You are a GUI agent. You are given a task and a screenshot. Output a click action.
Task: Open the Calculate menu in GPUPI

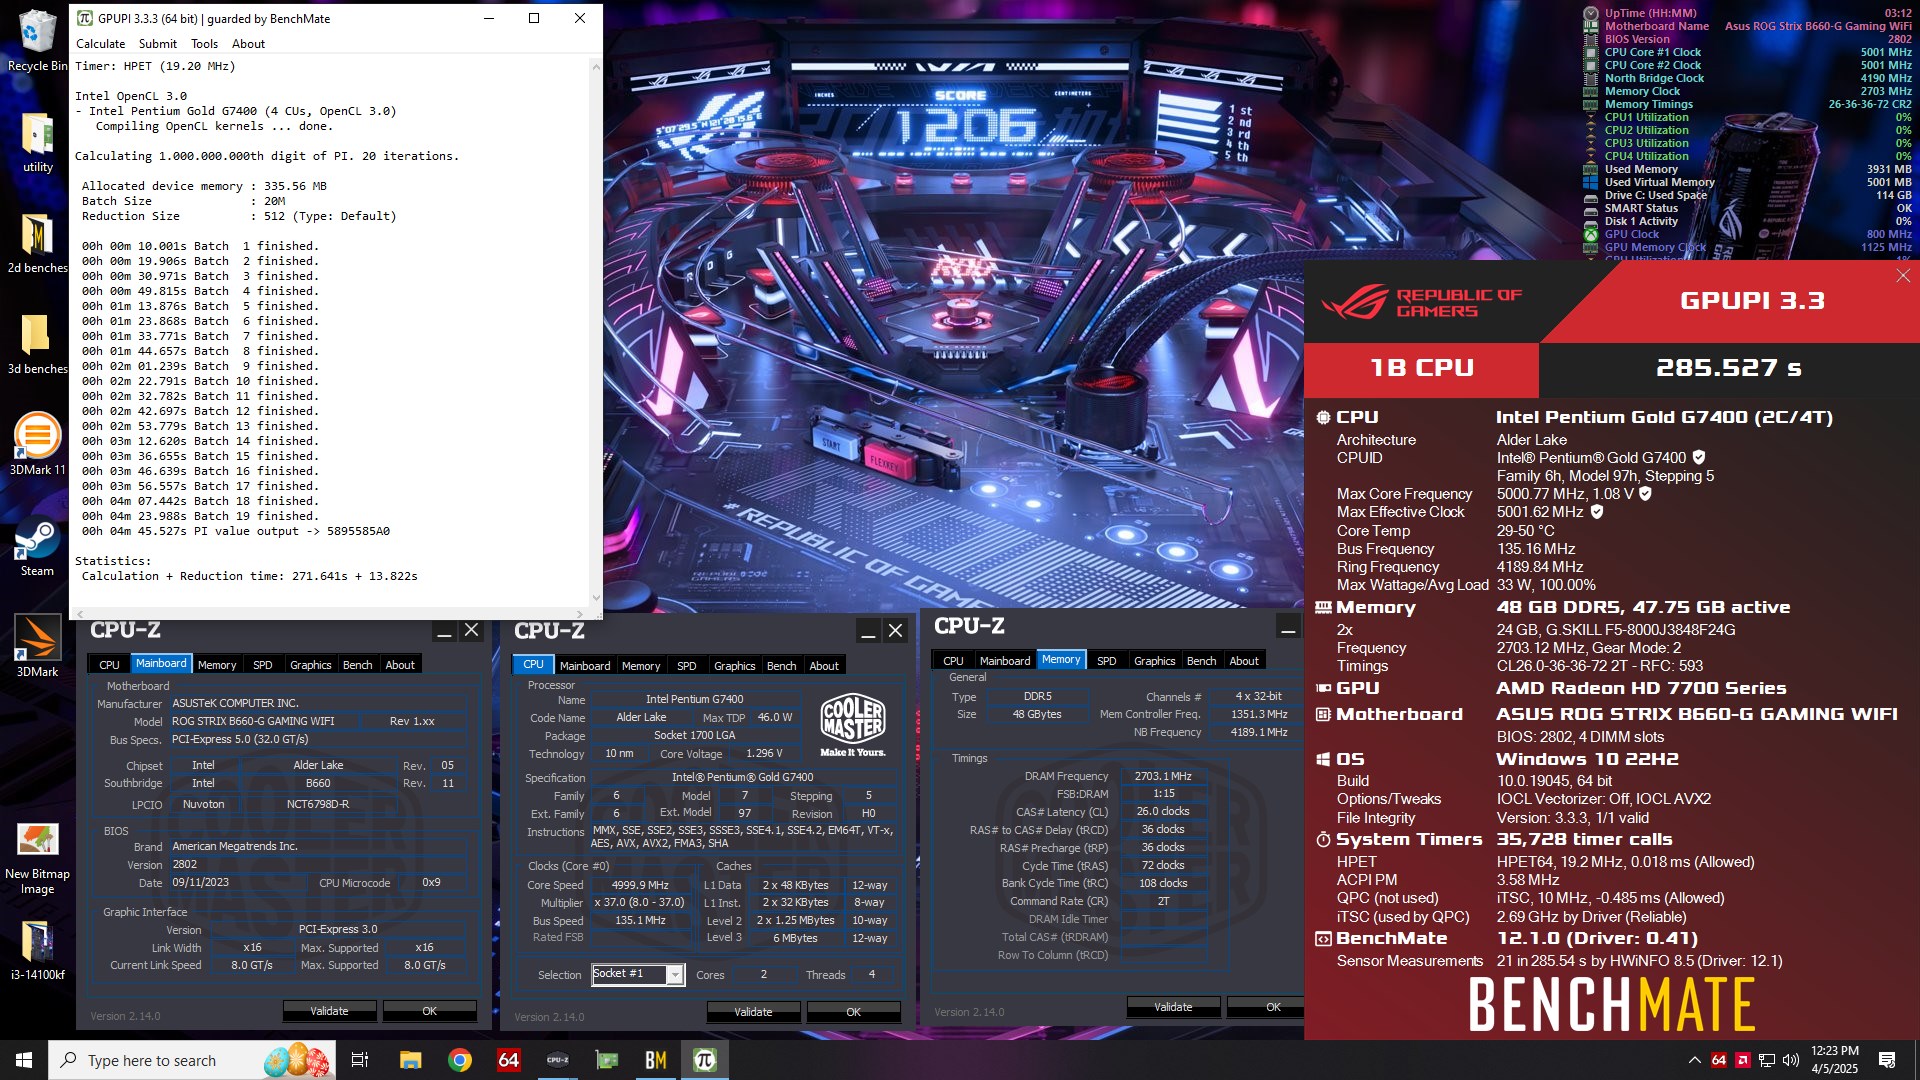101,44
